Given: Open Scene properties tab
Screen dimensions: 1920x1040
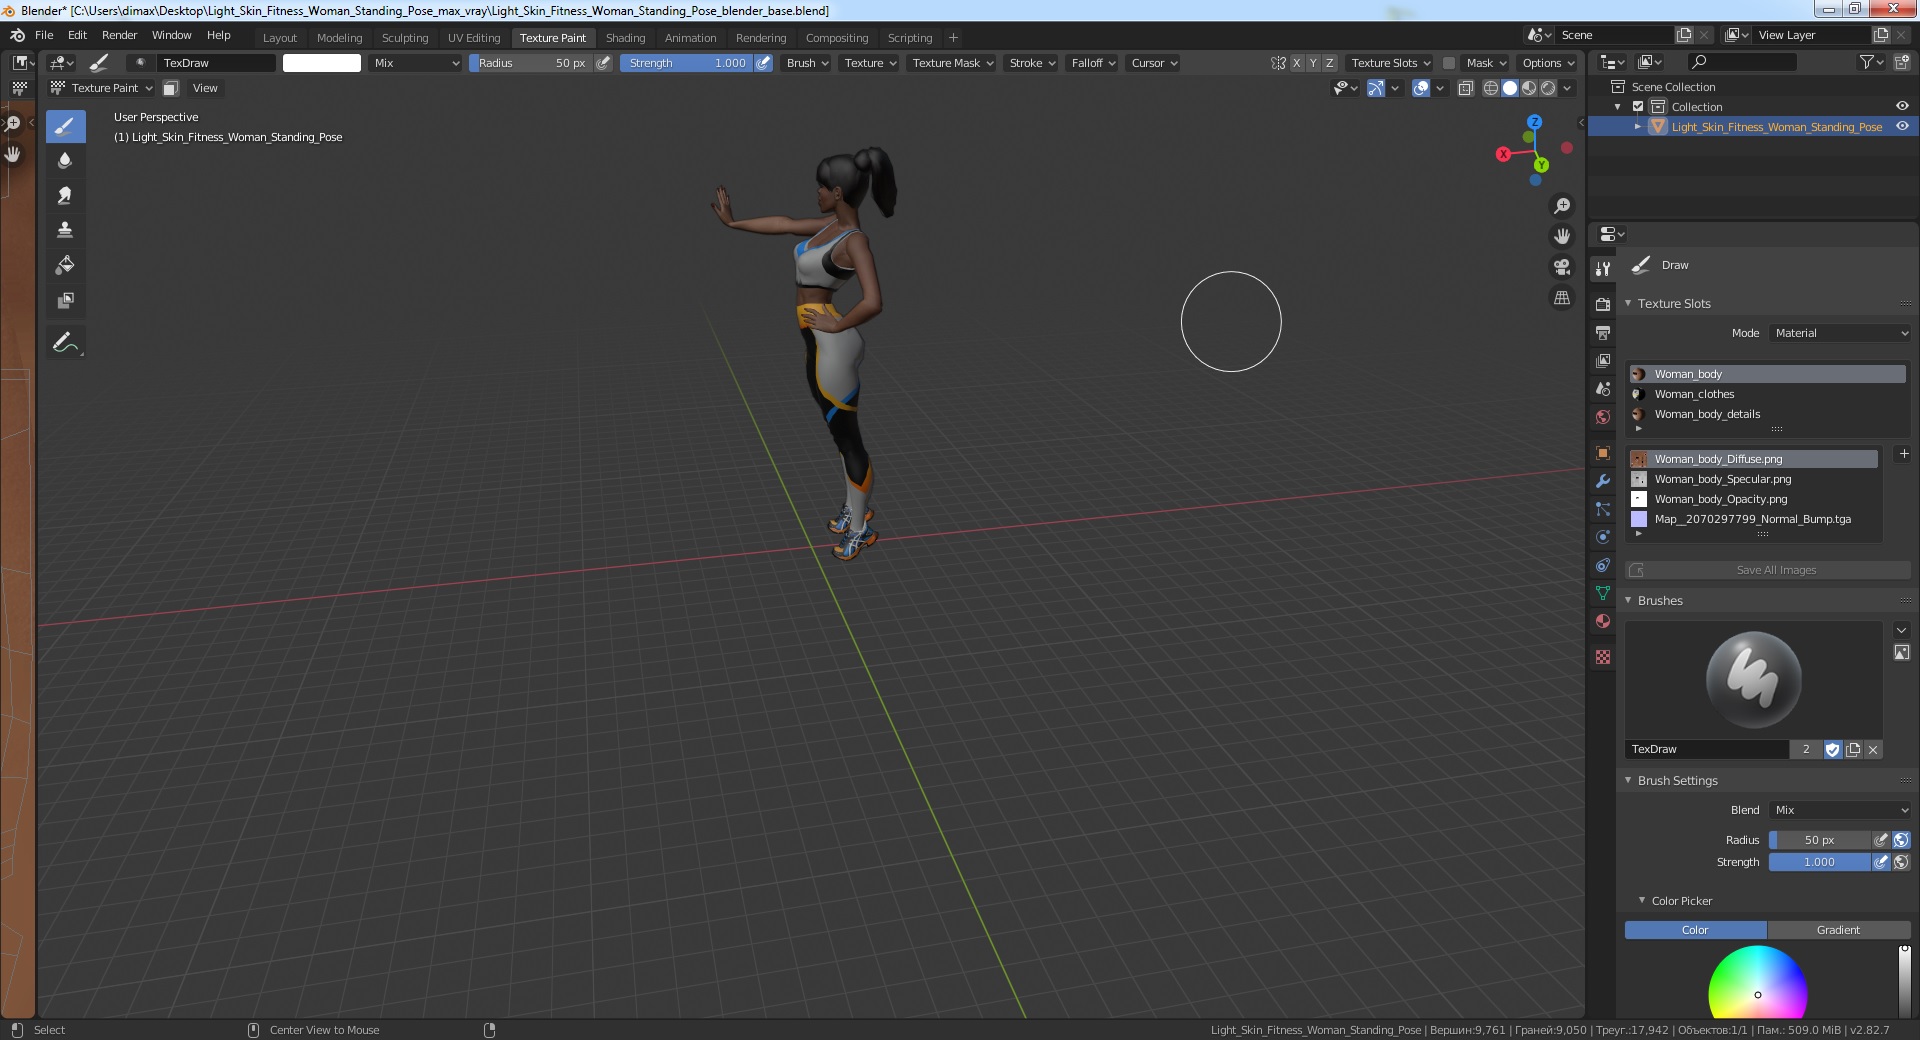Looking at the screenshot, I should click(1603, 388).
